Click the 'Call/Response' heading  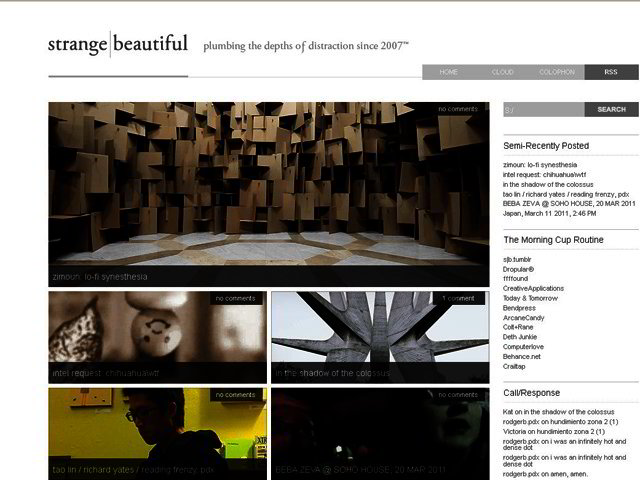tap(531, 393)
